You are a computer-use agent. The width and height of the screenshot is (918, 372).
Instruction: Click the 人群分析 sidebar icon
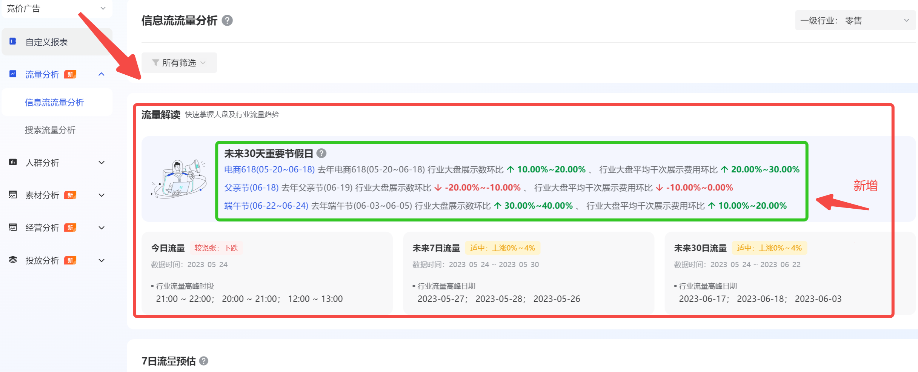[12, 162]
